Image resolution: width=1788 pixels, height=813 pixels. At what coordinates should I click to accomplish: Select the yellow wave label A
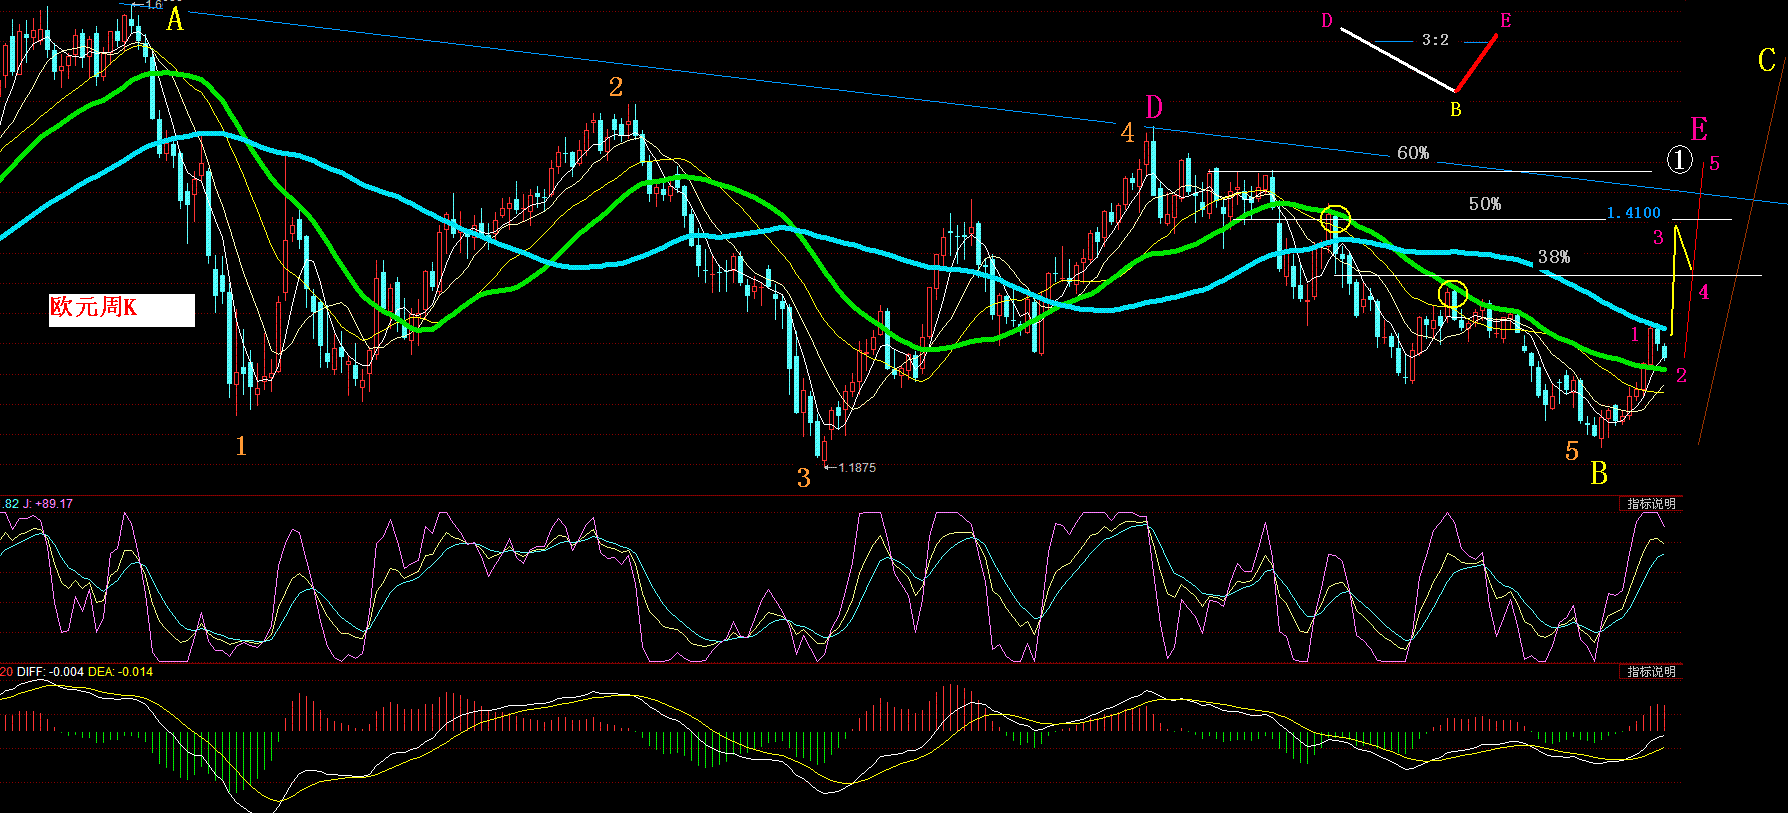tap(175, 19)
